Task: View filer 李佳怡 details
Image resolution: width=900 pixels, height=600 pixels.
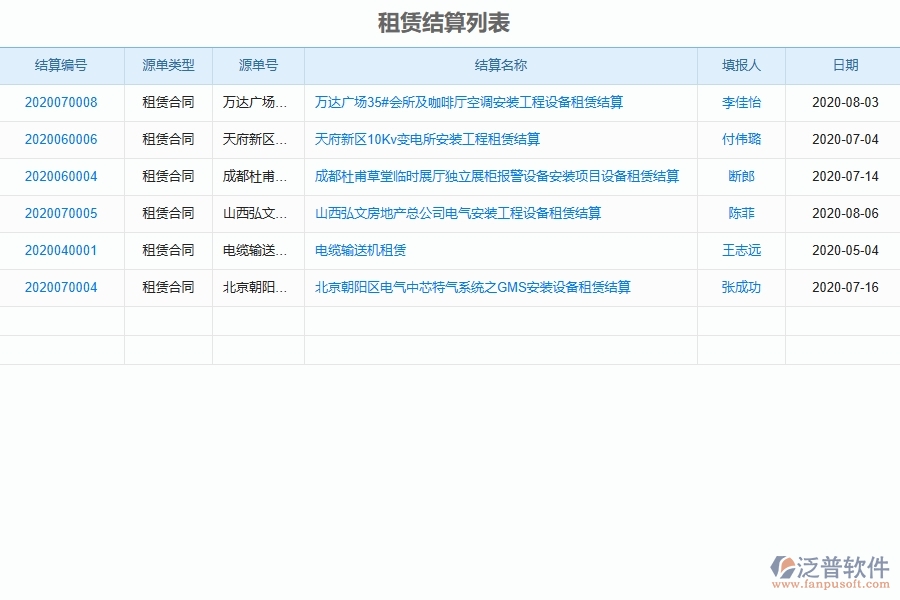Action: click(x=742, y=102)
